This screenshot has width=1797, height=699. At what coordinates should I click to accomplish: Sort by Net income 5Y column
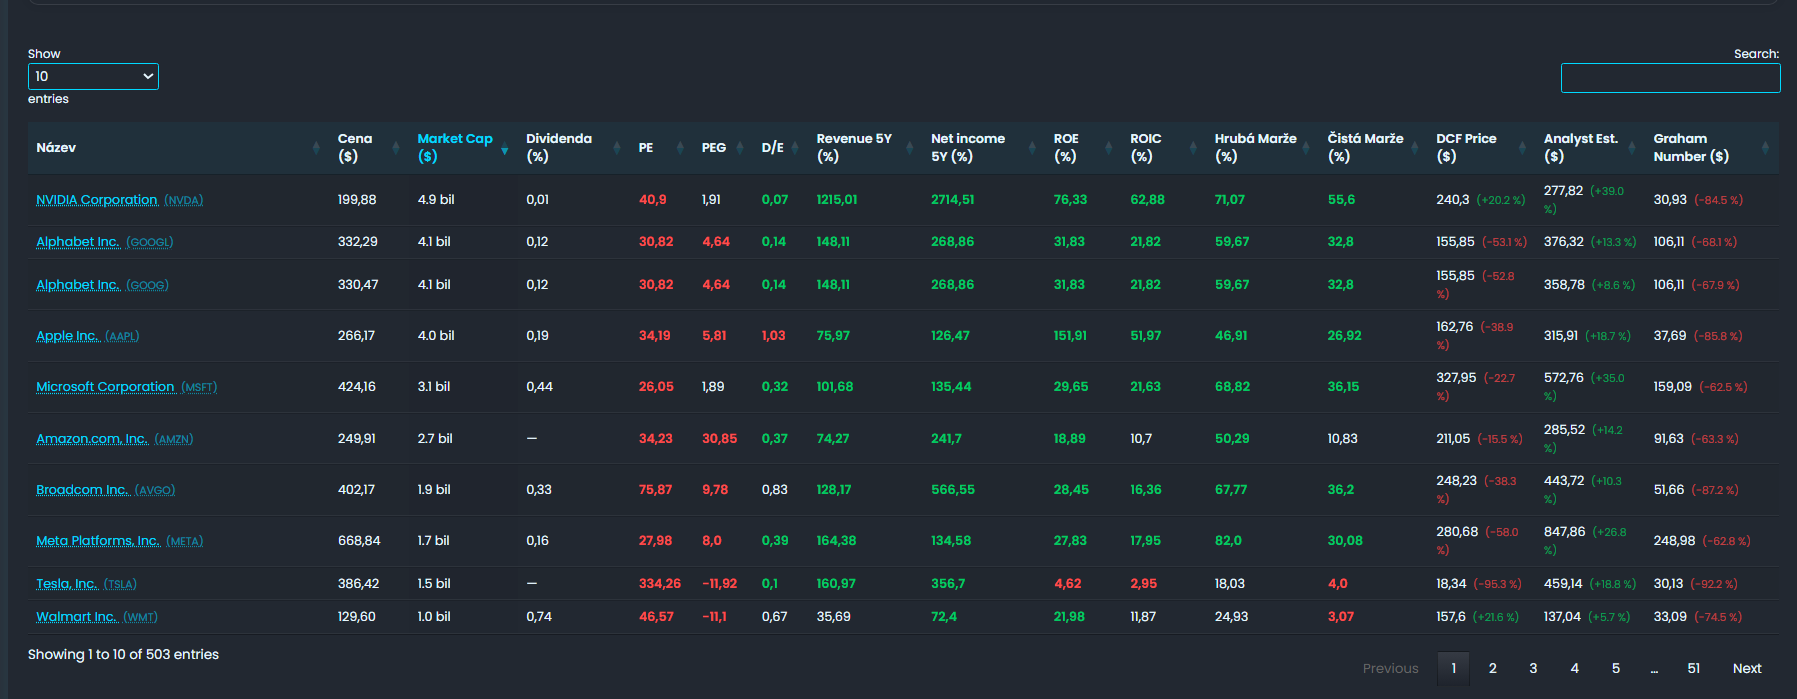click(983, 148)
